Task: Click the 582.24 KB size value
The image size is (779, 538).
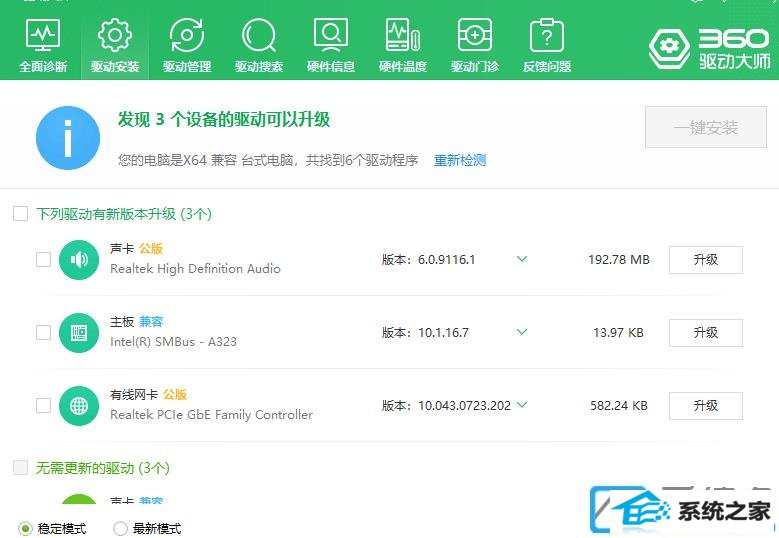Action: tap(619, 405)
